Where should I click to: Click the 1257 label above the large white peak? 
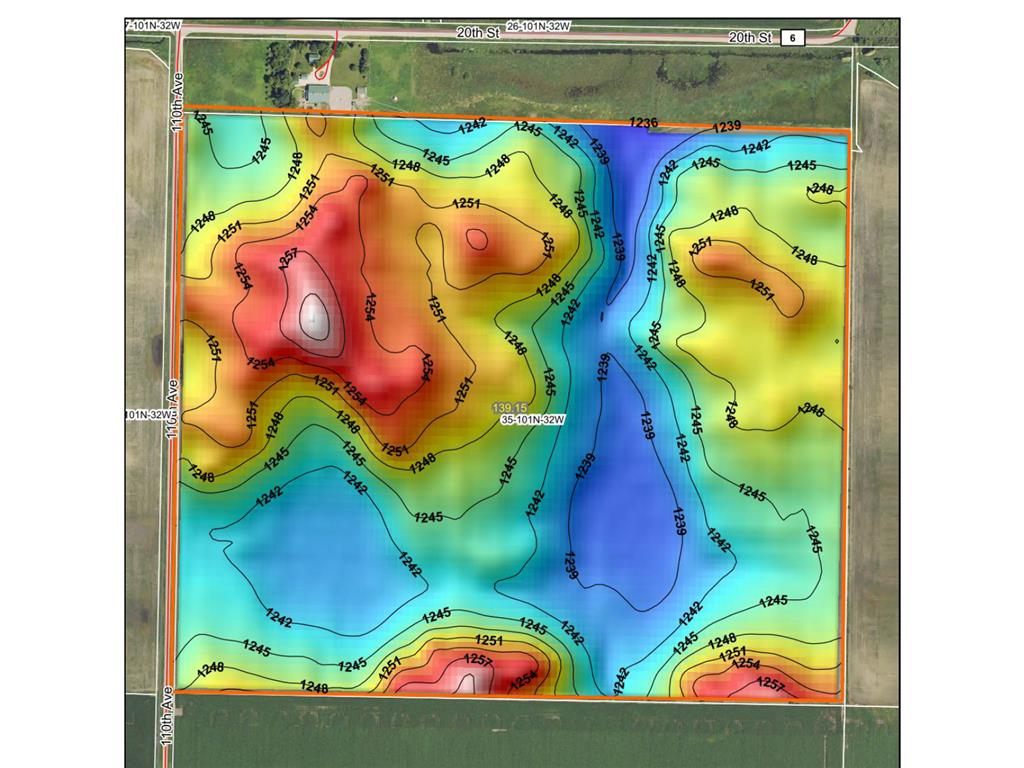tap(288, 258)
